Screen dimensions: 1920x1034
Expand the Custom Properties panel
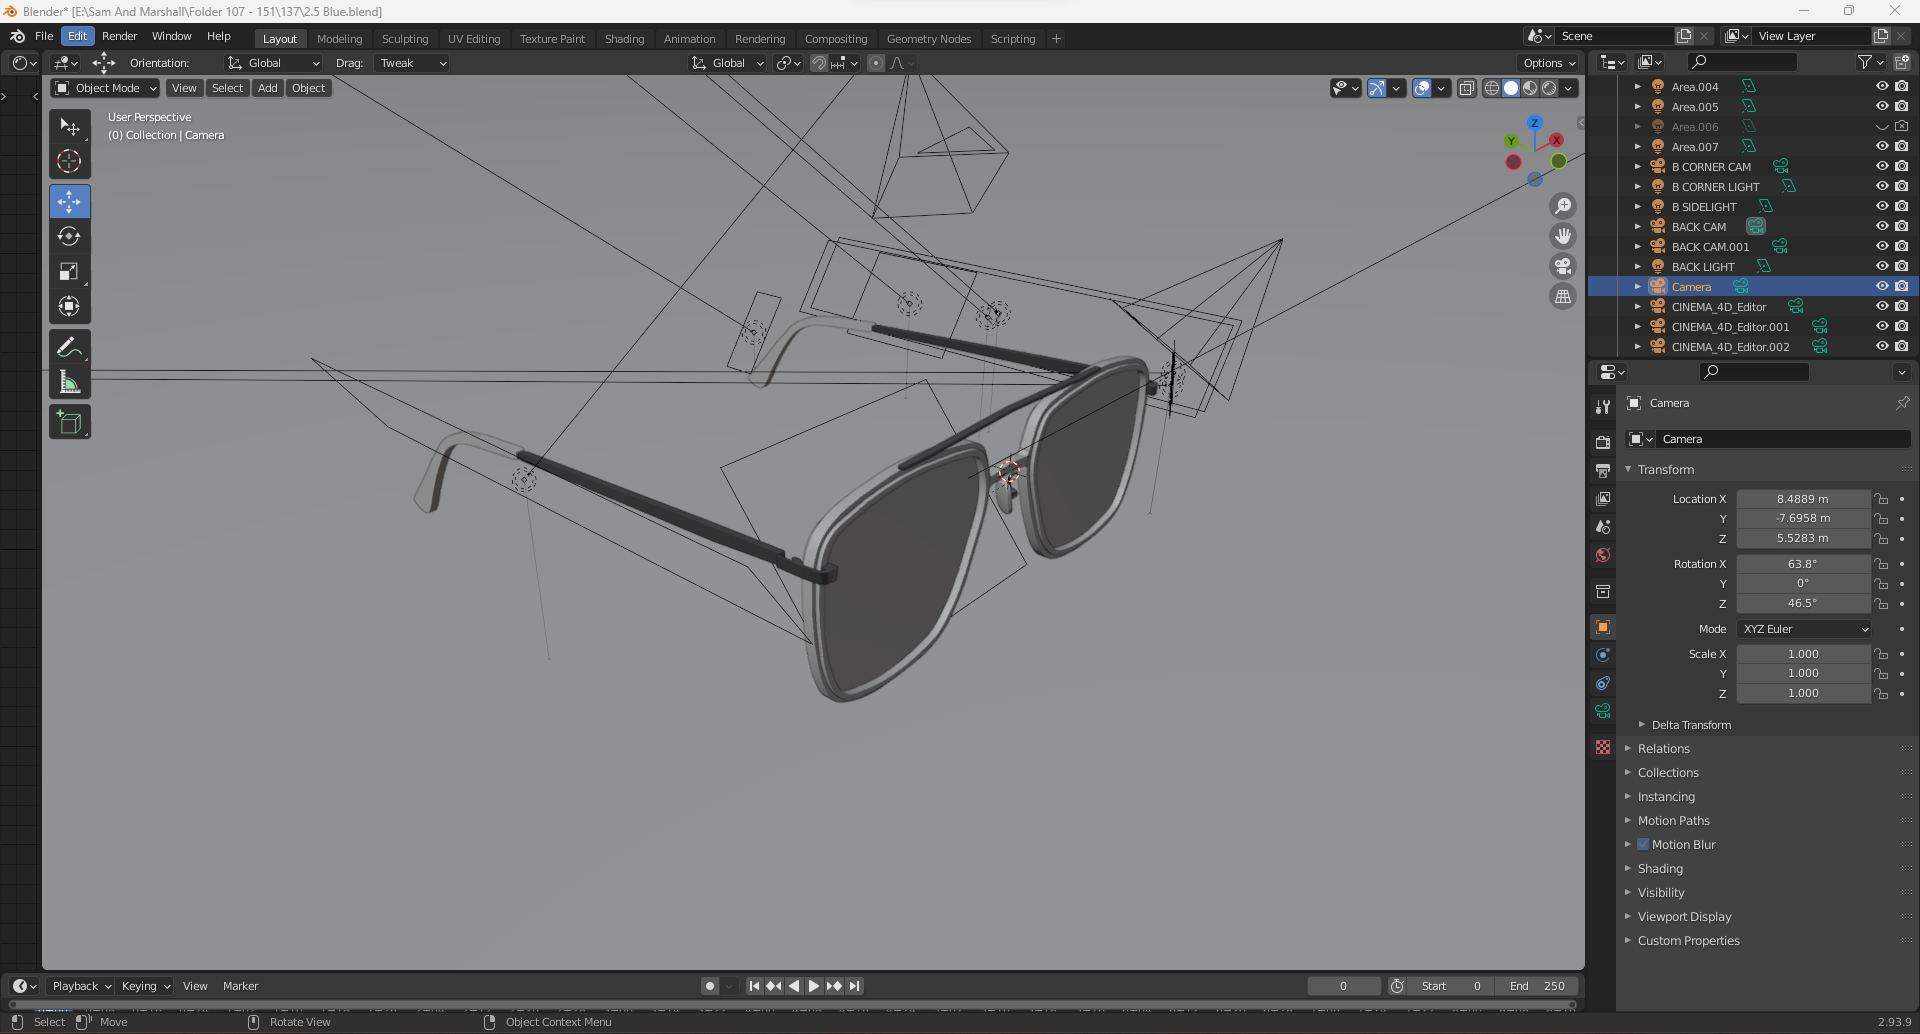click(x=1688, y=941)
